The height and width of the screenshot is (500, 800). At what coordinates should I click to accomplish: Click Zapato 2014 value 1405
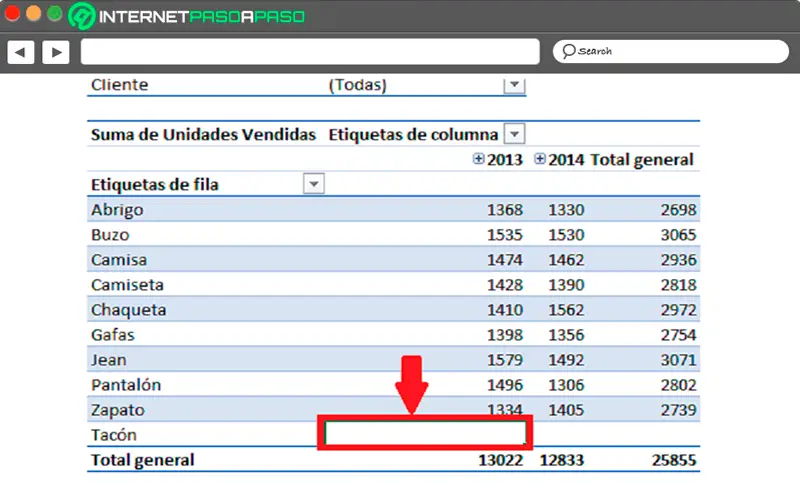pyautogui.click(x=566, y=410)
